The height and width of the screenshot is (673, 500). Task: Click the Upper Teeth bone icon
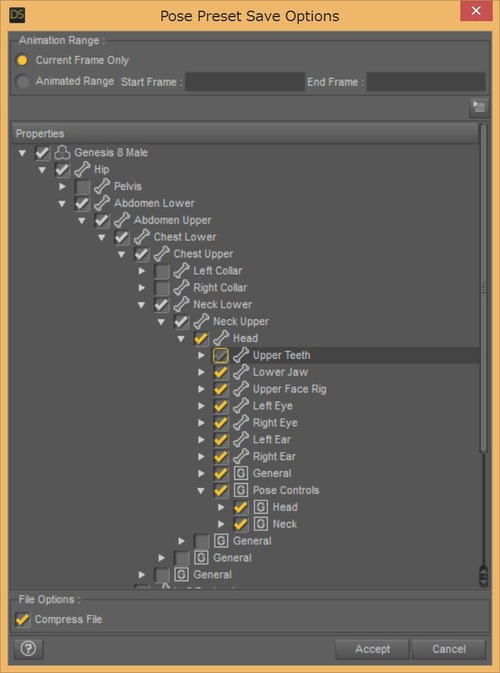tap(241, 355)
